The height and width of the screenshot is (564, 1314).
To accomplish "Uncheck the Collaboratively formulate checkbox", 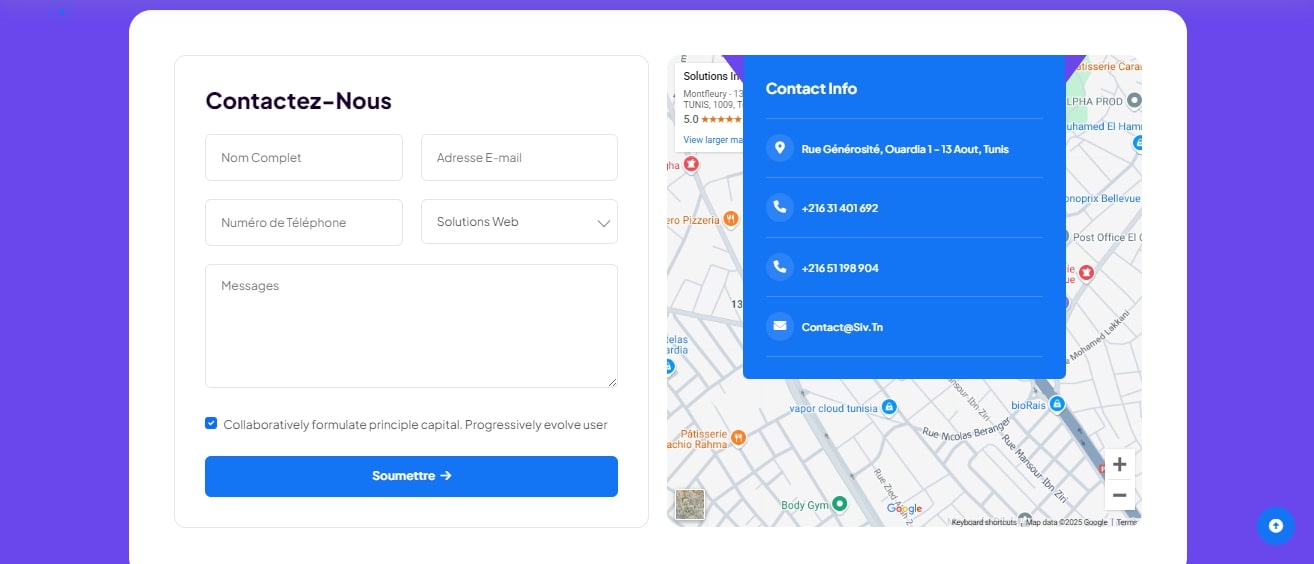I will click(x=211, y=423).
